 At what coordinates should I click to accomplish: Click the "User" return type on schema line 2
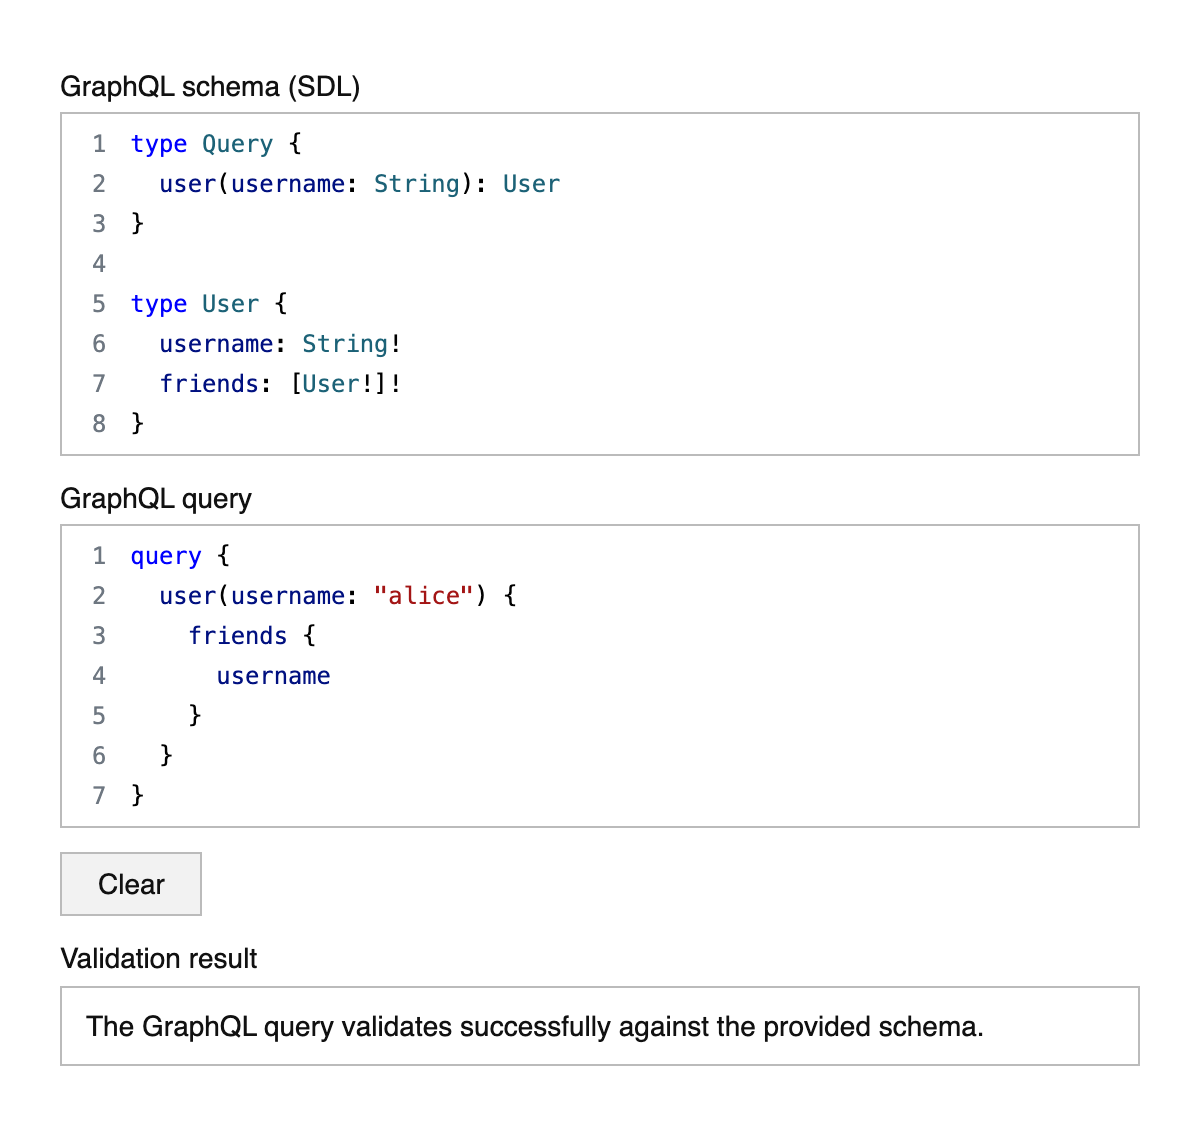click(x=531, y=184)
